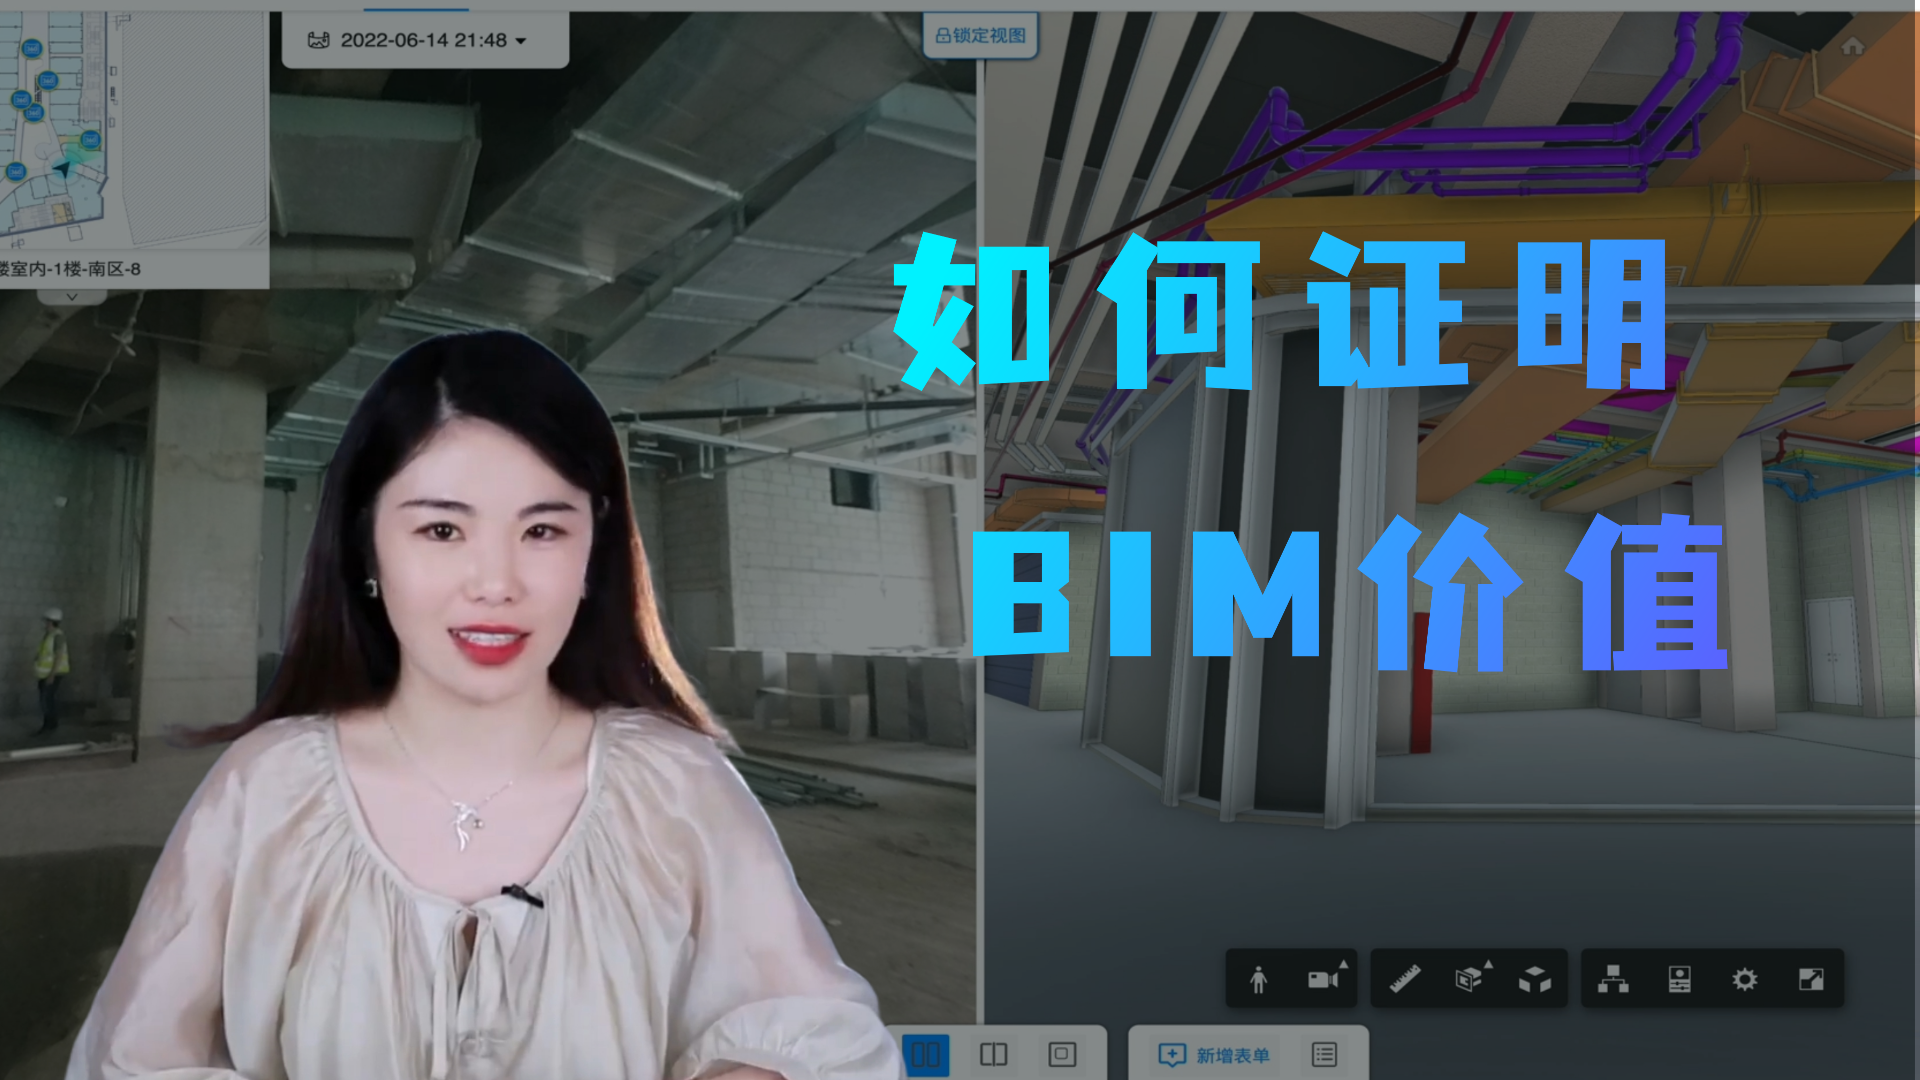Open the section box tool
This screenshot has width=1920, height=1080.
click(x=1469, y=978)
